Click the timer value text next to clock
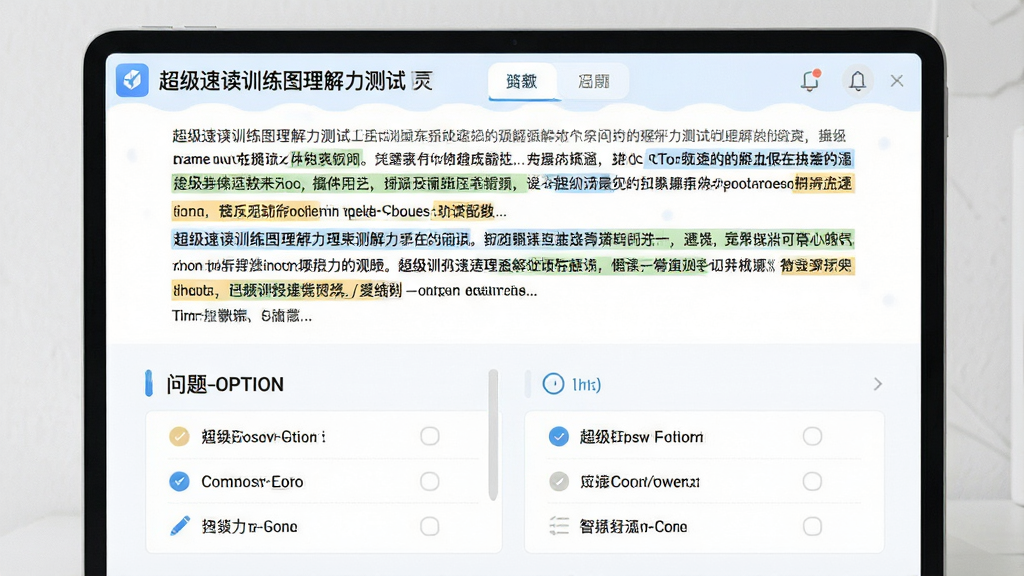The width and height of the screenshot is (1024, 576). click(586, 385)
